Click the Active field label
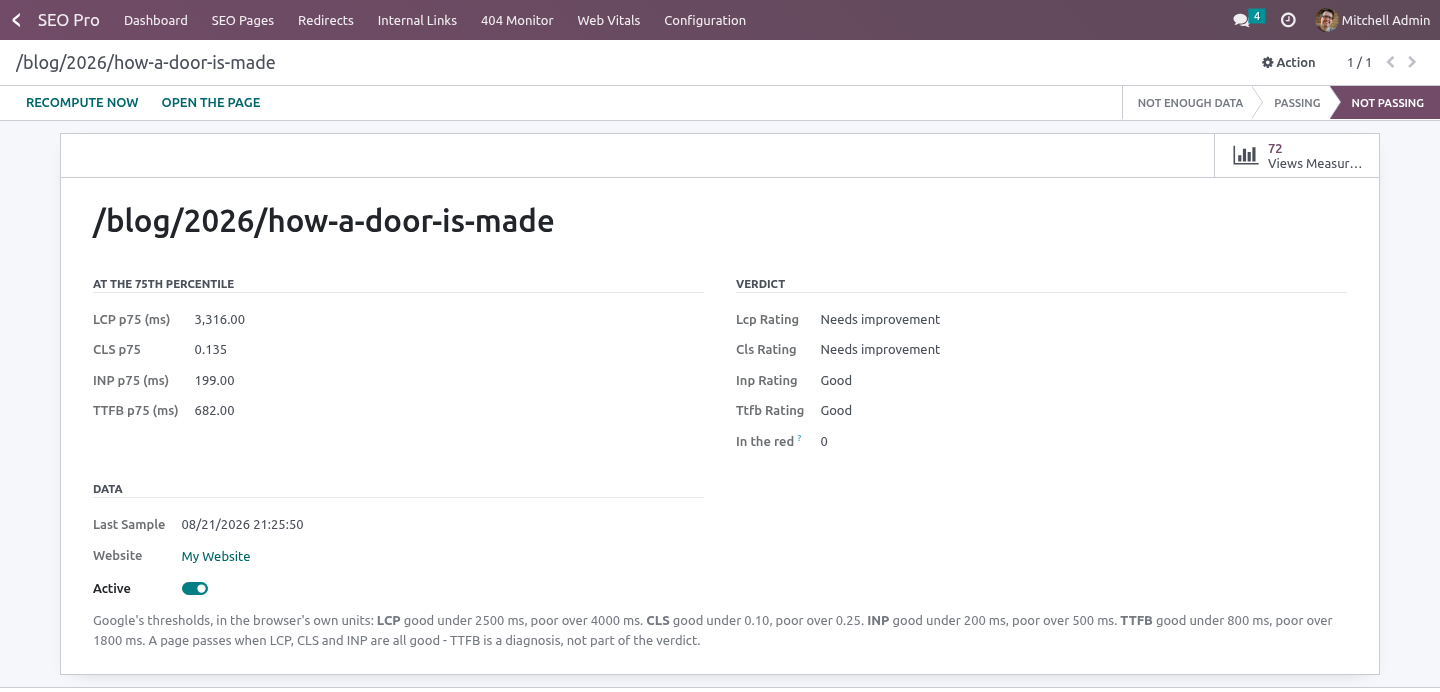The height and width of the screenshot is (692, 1440). tap(112, 589)
